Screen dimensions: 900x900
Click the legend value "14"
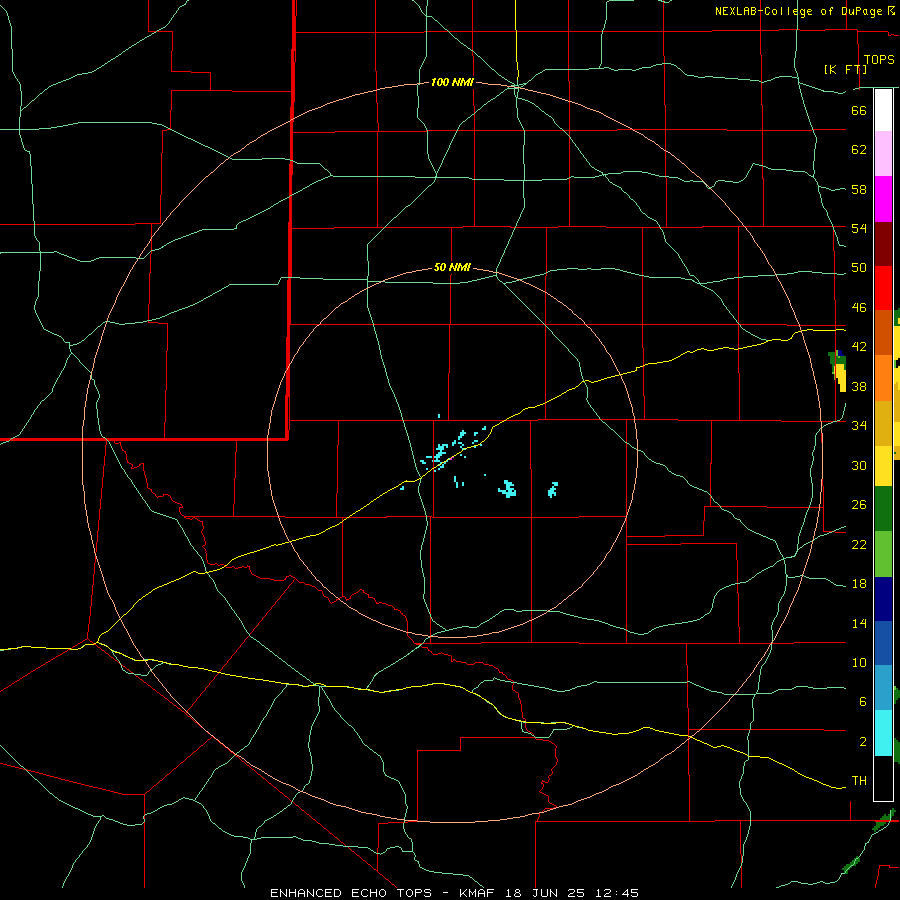coord(859,623)
